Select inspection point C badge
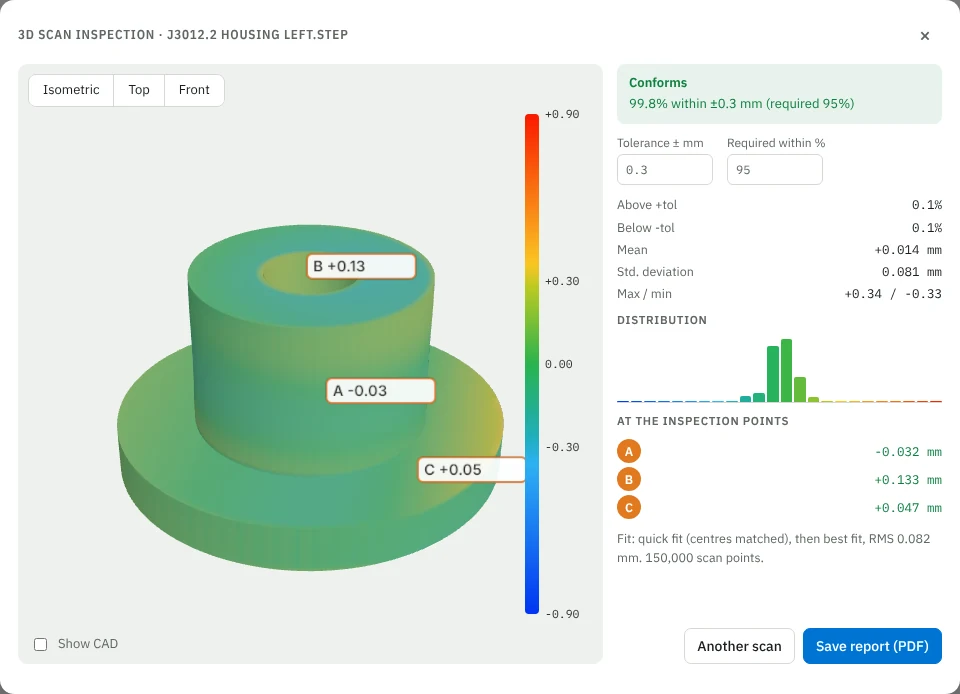The width and height of the screenshot is (960, 694). 629,508
